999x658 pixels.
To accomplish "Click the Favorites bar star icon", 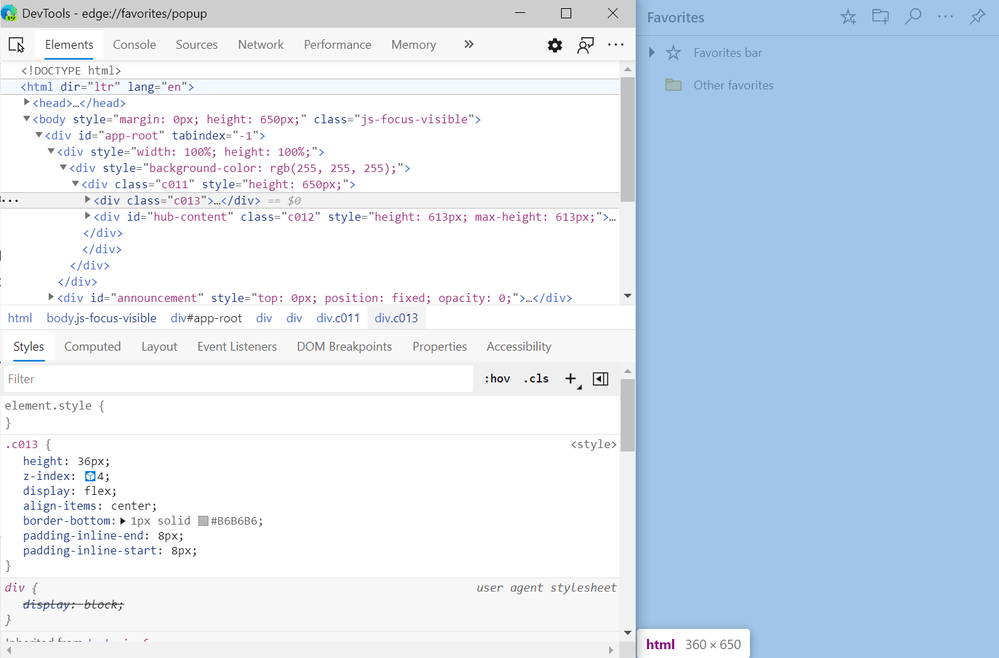I will click(x=673, y=53).
